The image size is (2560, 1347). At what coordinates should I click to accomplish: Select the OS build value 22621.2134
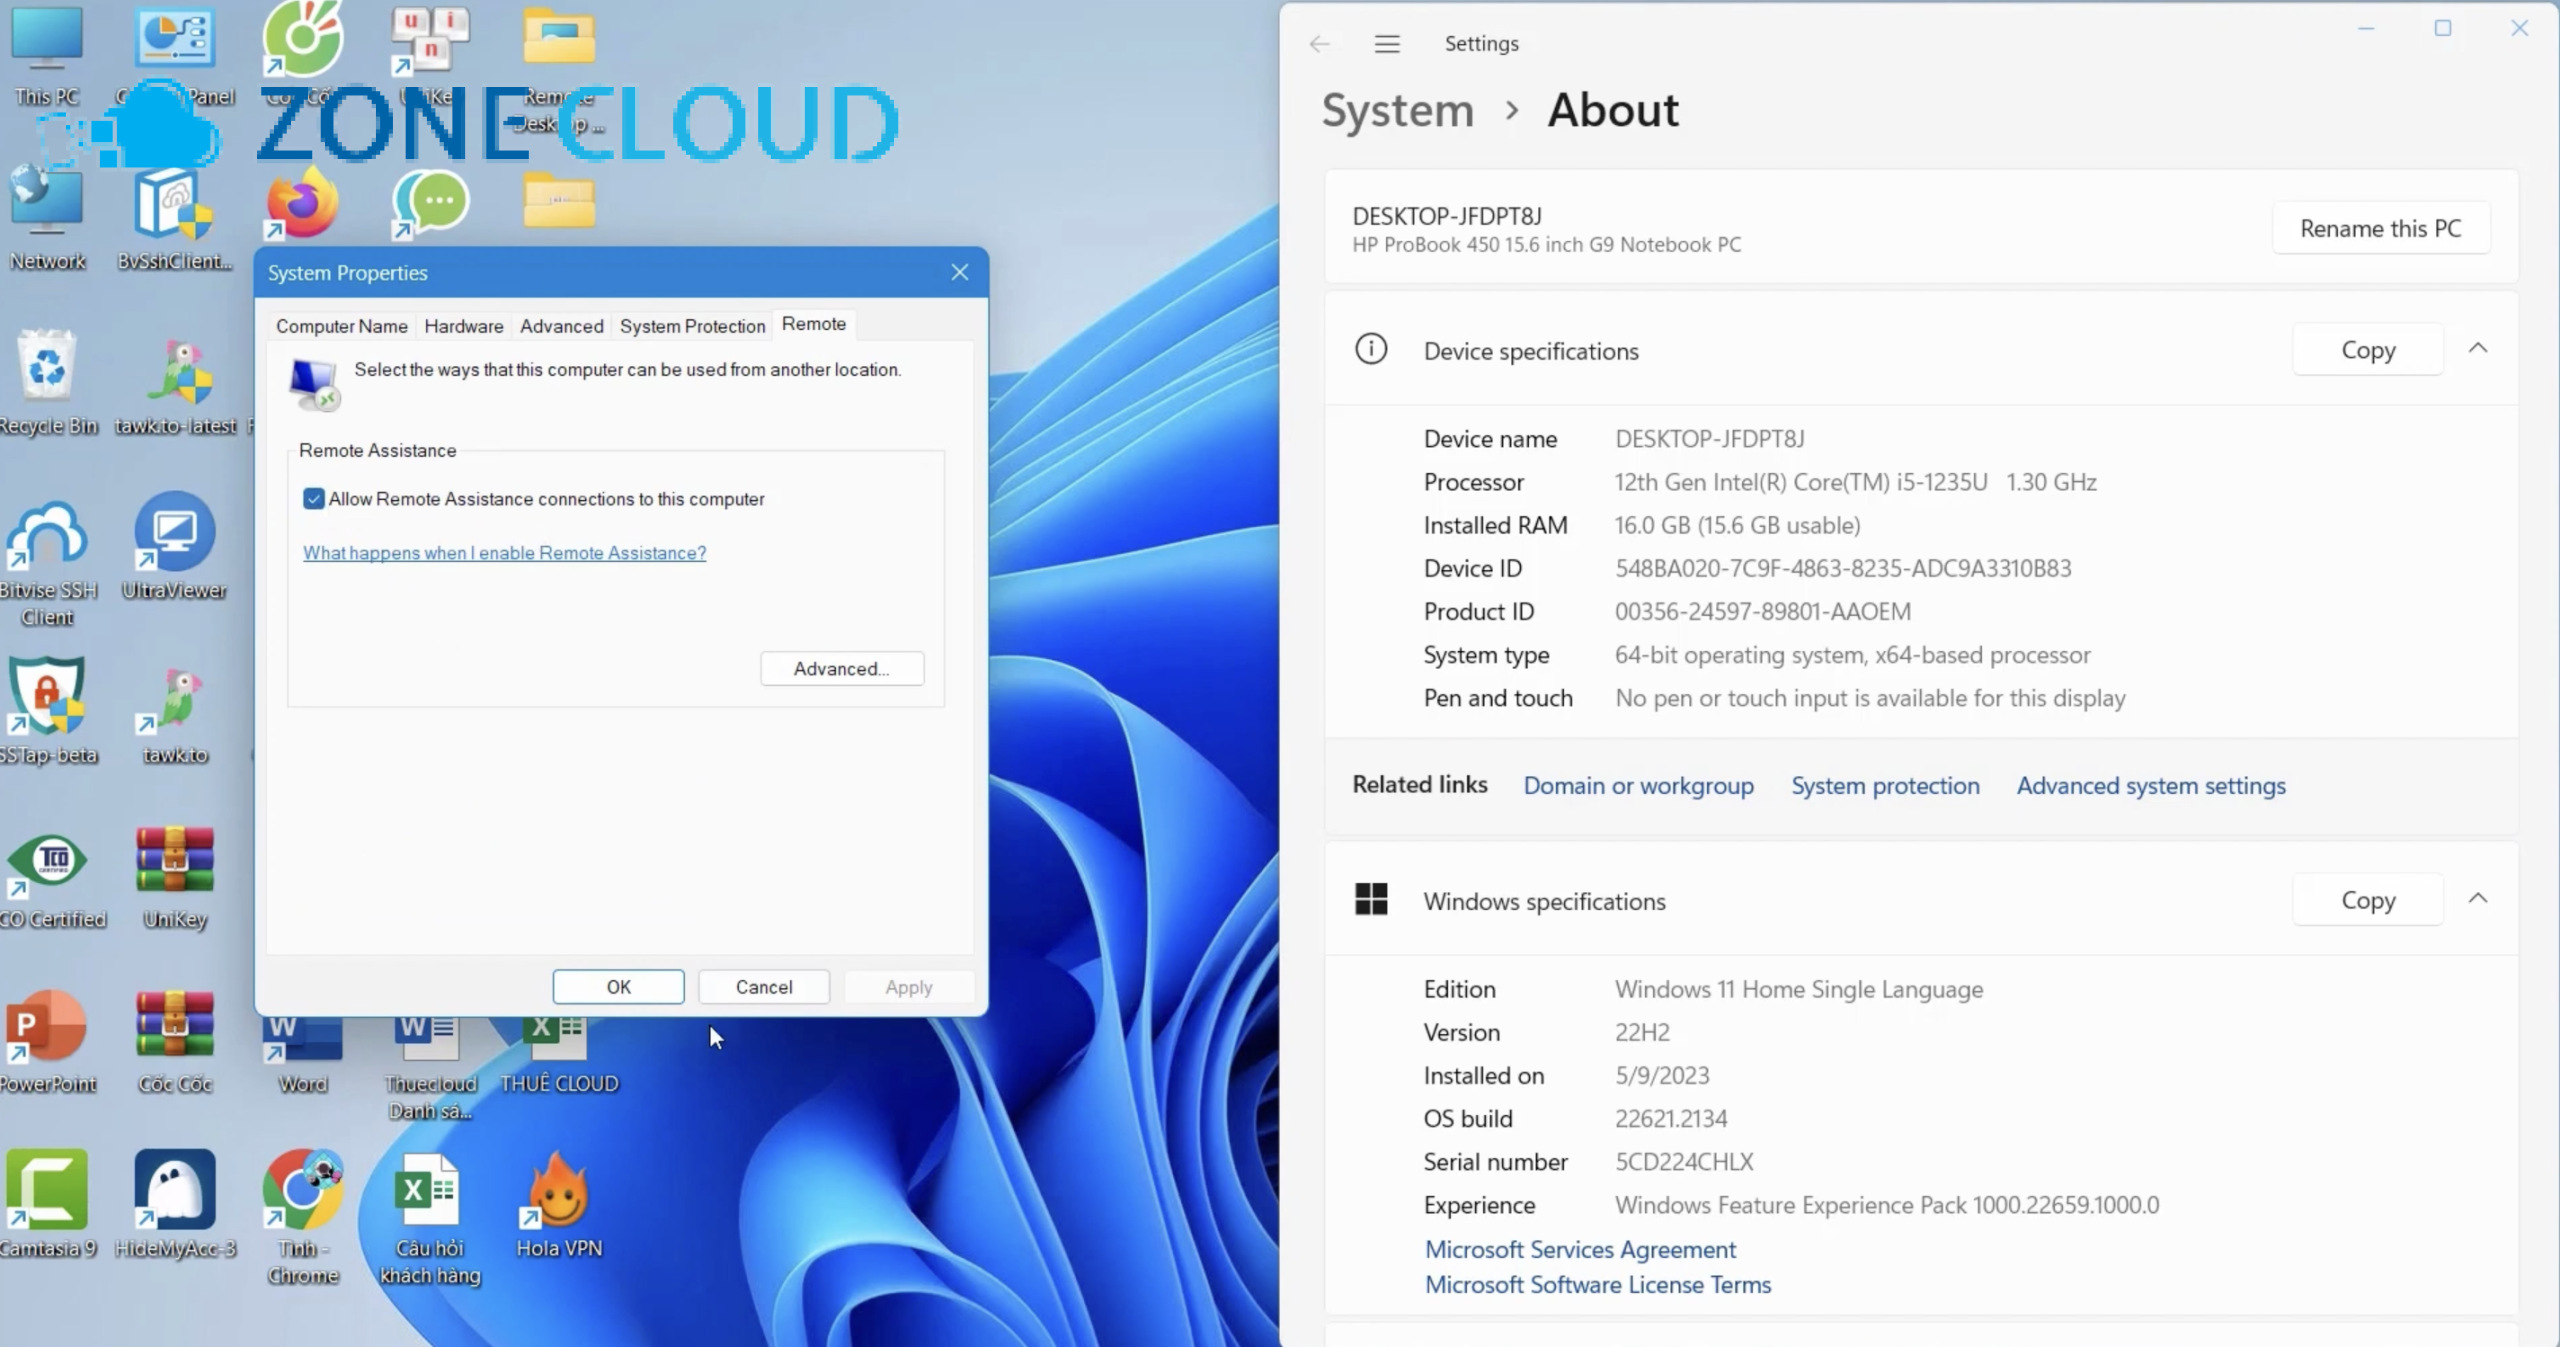point(1671,1119)
